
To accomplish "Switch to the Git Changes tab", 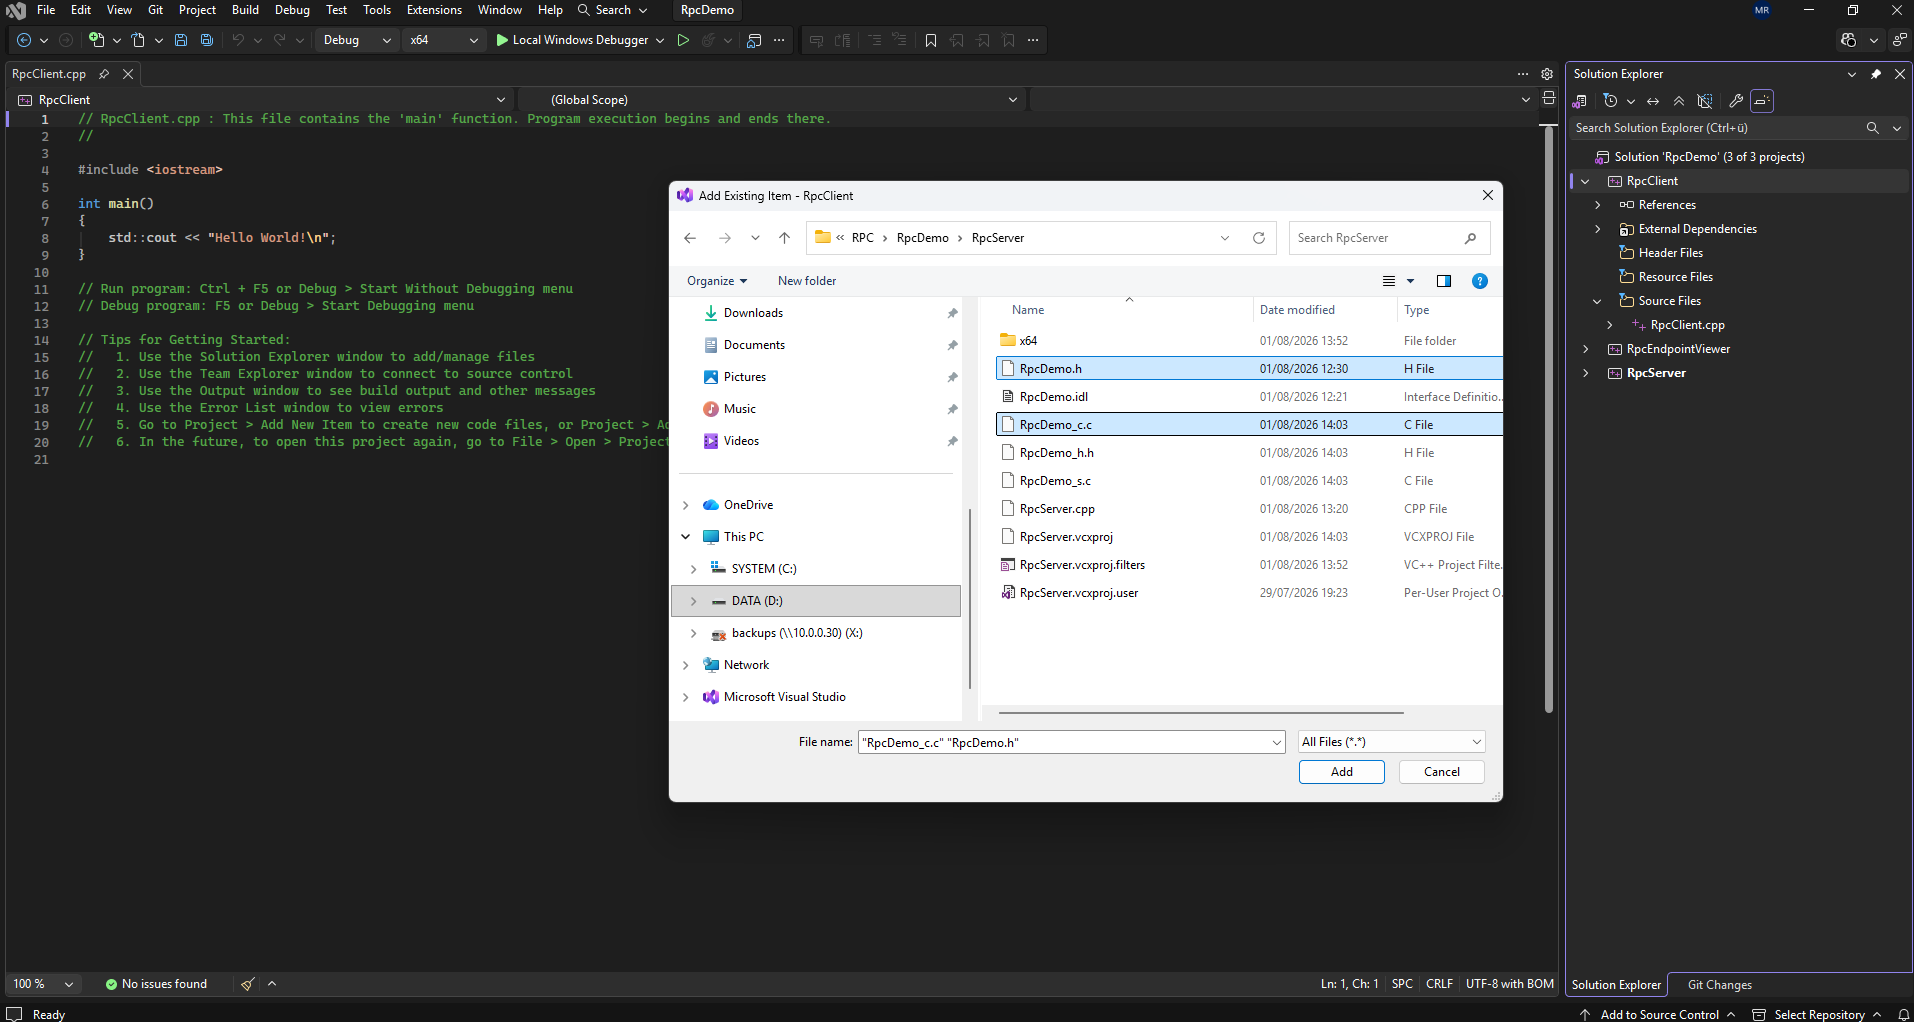I will pos(1719,985).
